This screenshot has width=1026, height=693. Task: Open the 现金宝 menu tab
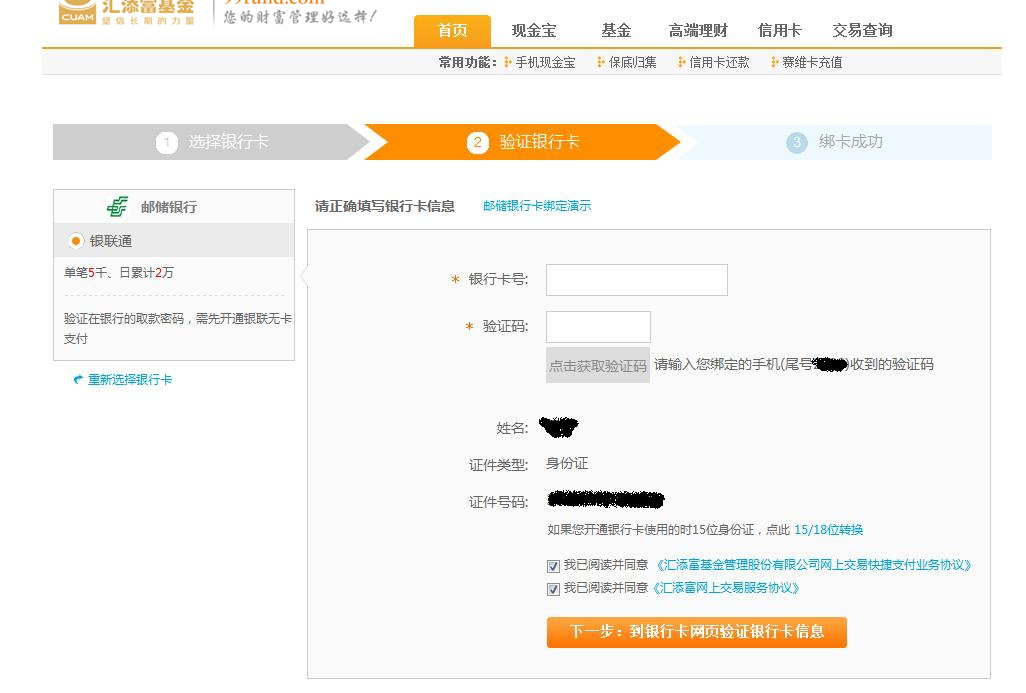(534, 31)
